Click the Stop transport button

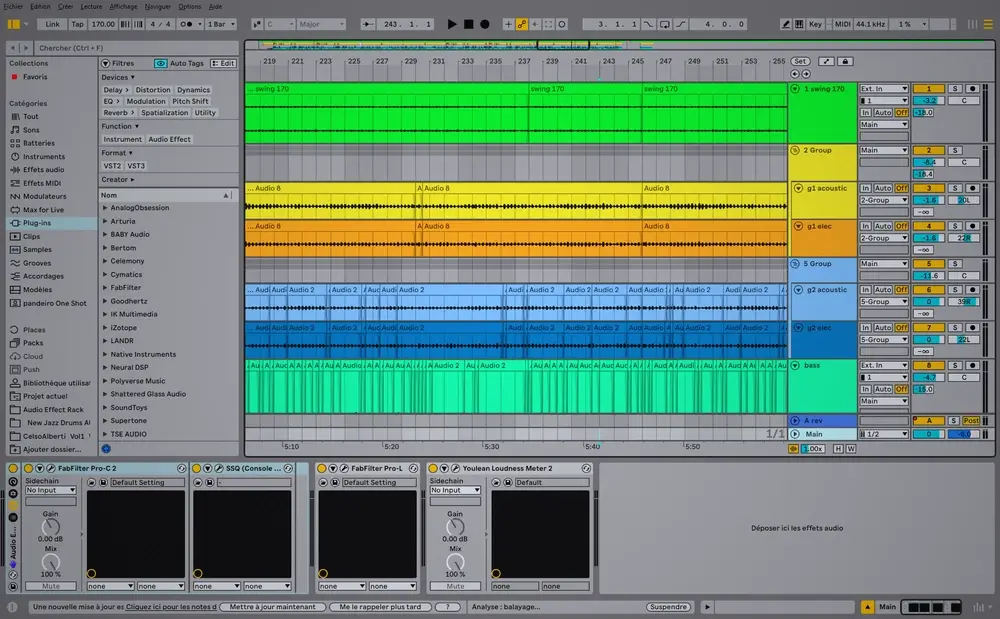[x=469, y=24]
